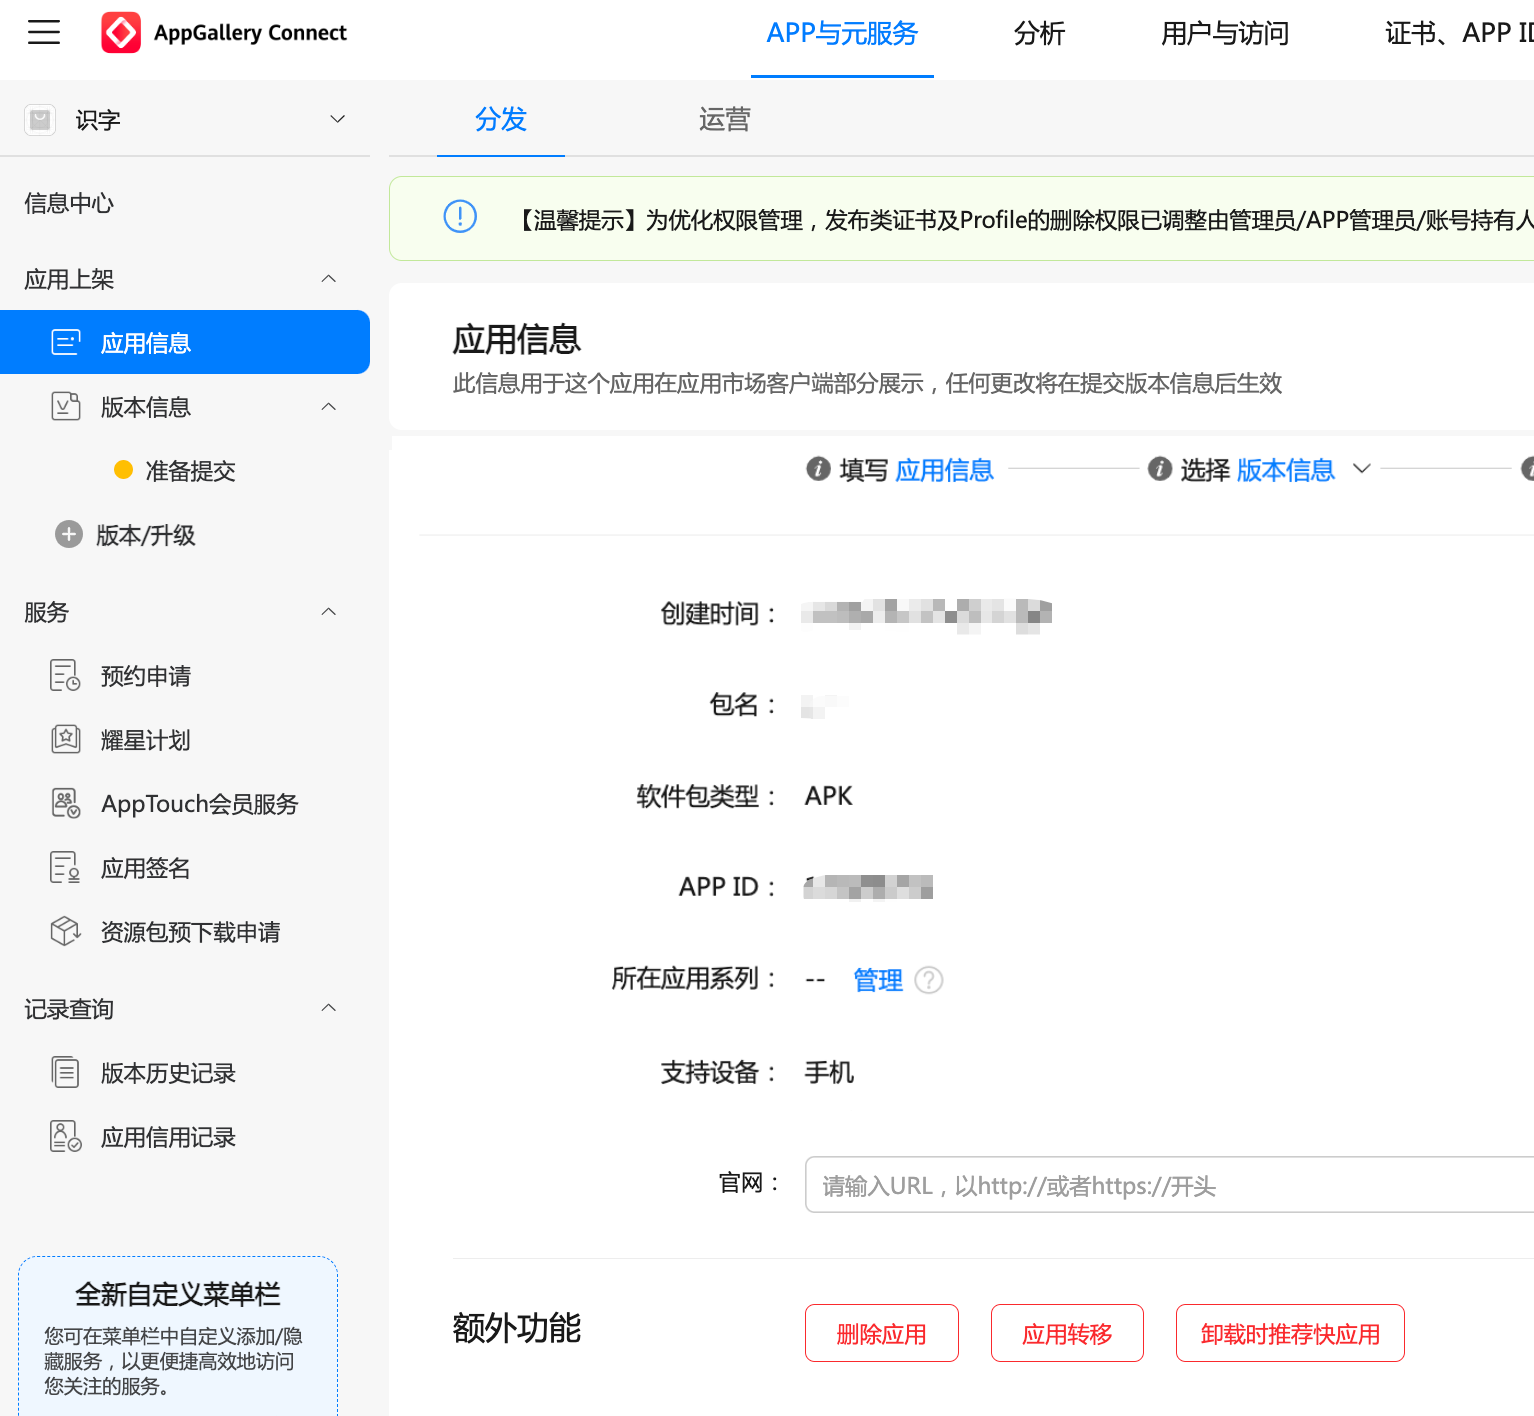Screen dimensions: 1534x1416
Task: Open the 版本信息 step dropdown arrow
Action: (1362, 469)
